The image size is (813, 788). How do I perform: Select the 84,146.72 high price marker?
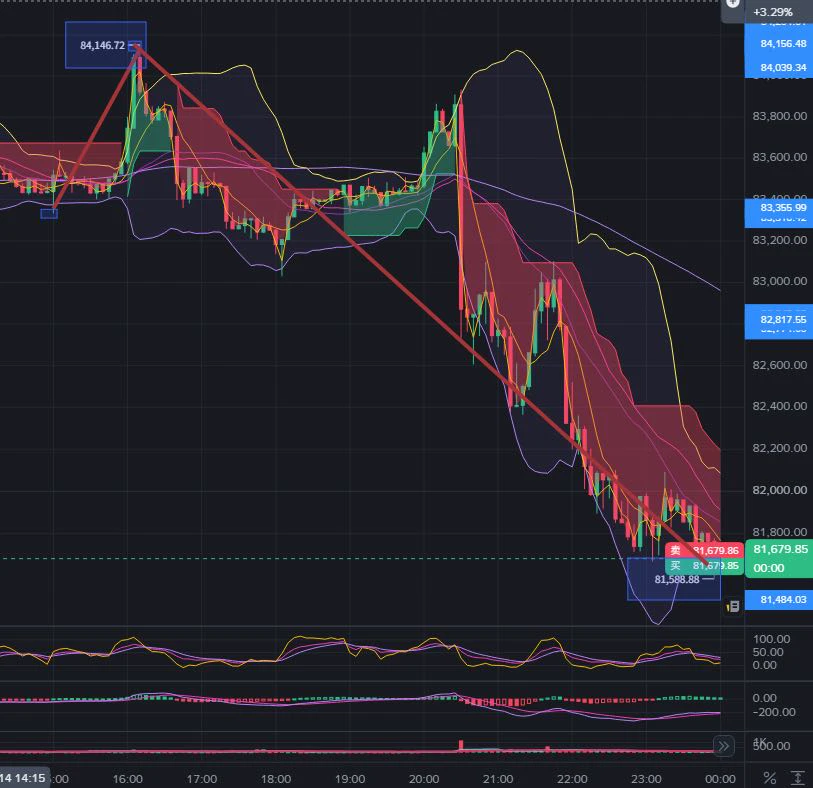(103, 46)
